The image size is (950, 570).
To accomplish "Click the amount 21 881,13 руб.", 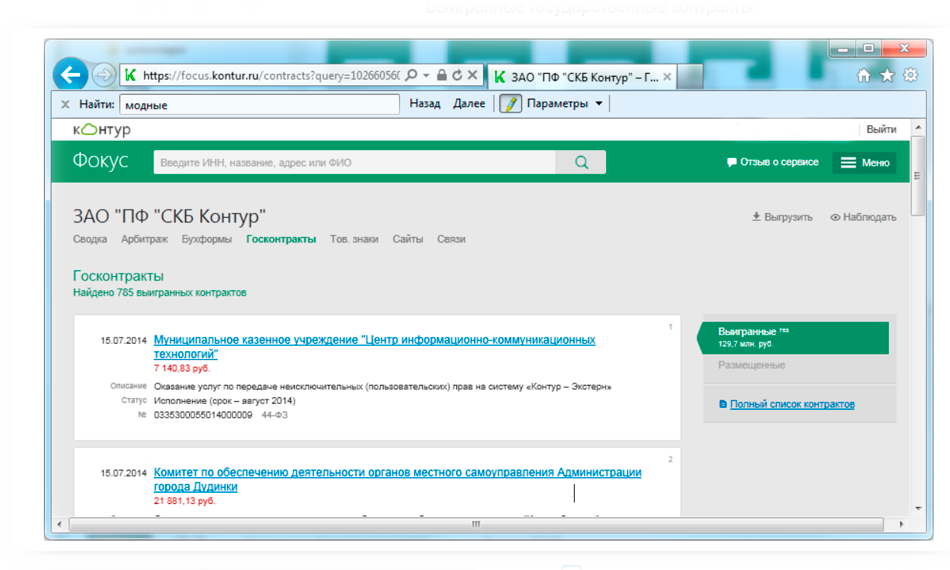I will (184, 501).
